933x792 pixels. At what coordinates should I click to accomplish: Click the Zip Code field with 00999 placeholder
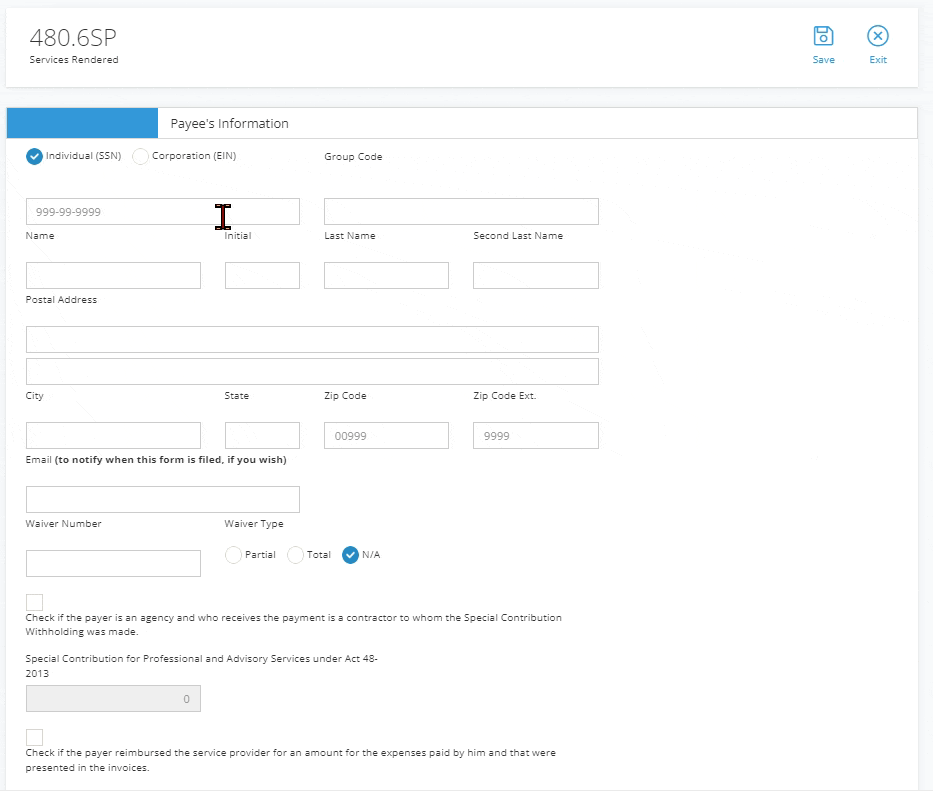(x=386, y=436)
